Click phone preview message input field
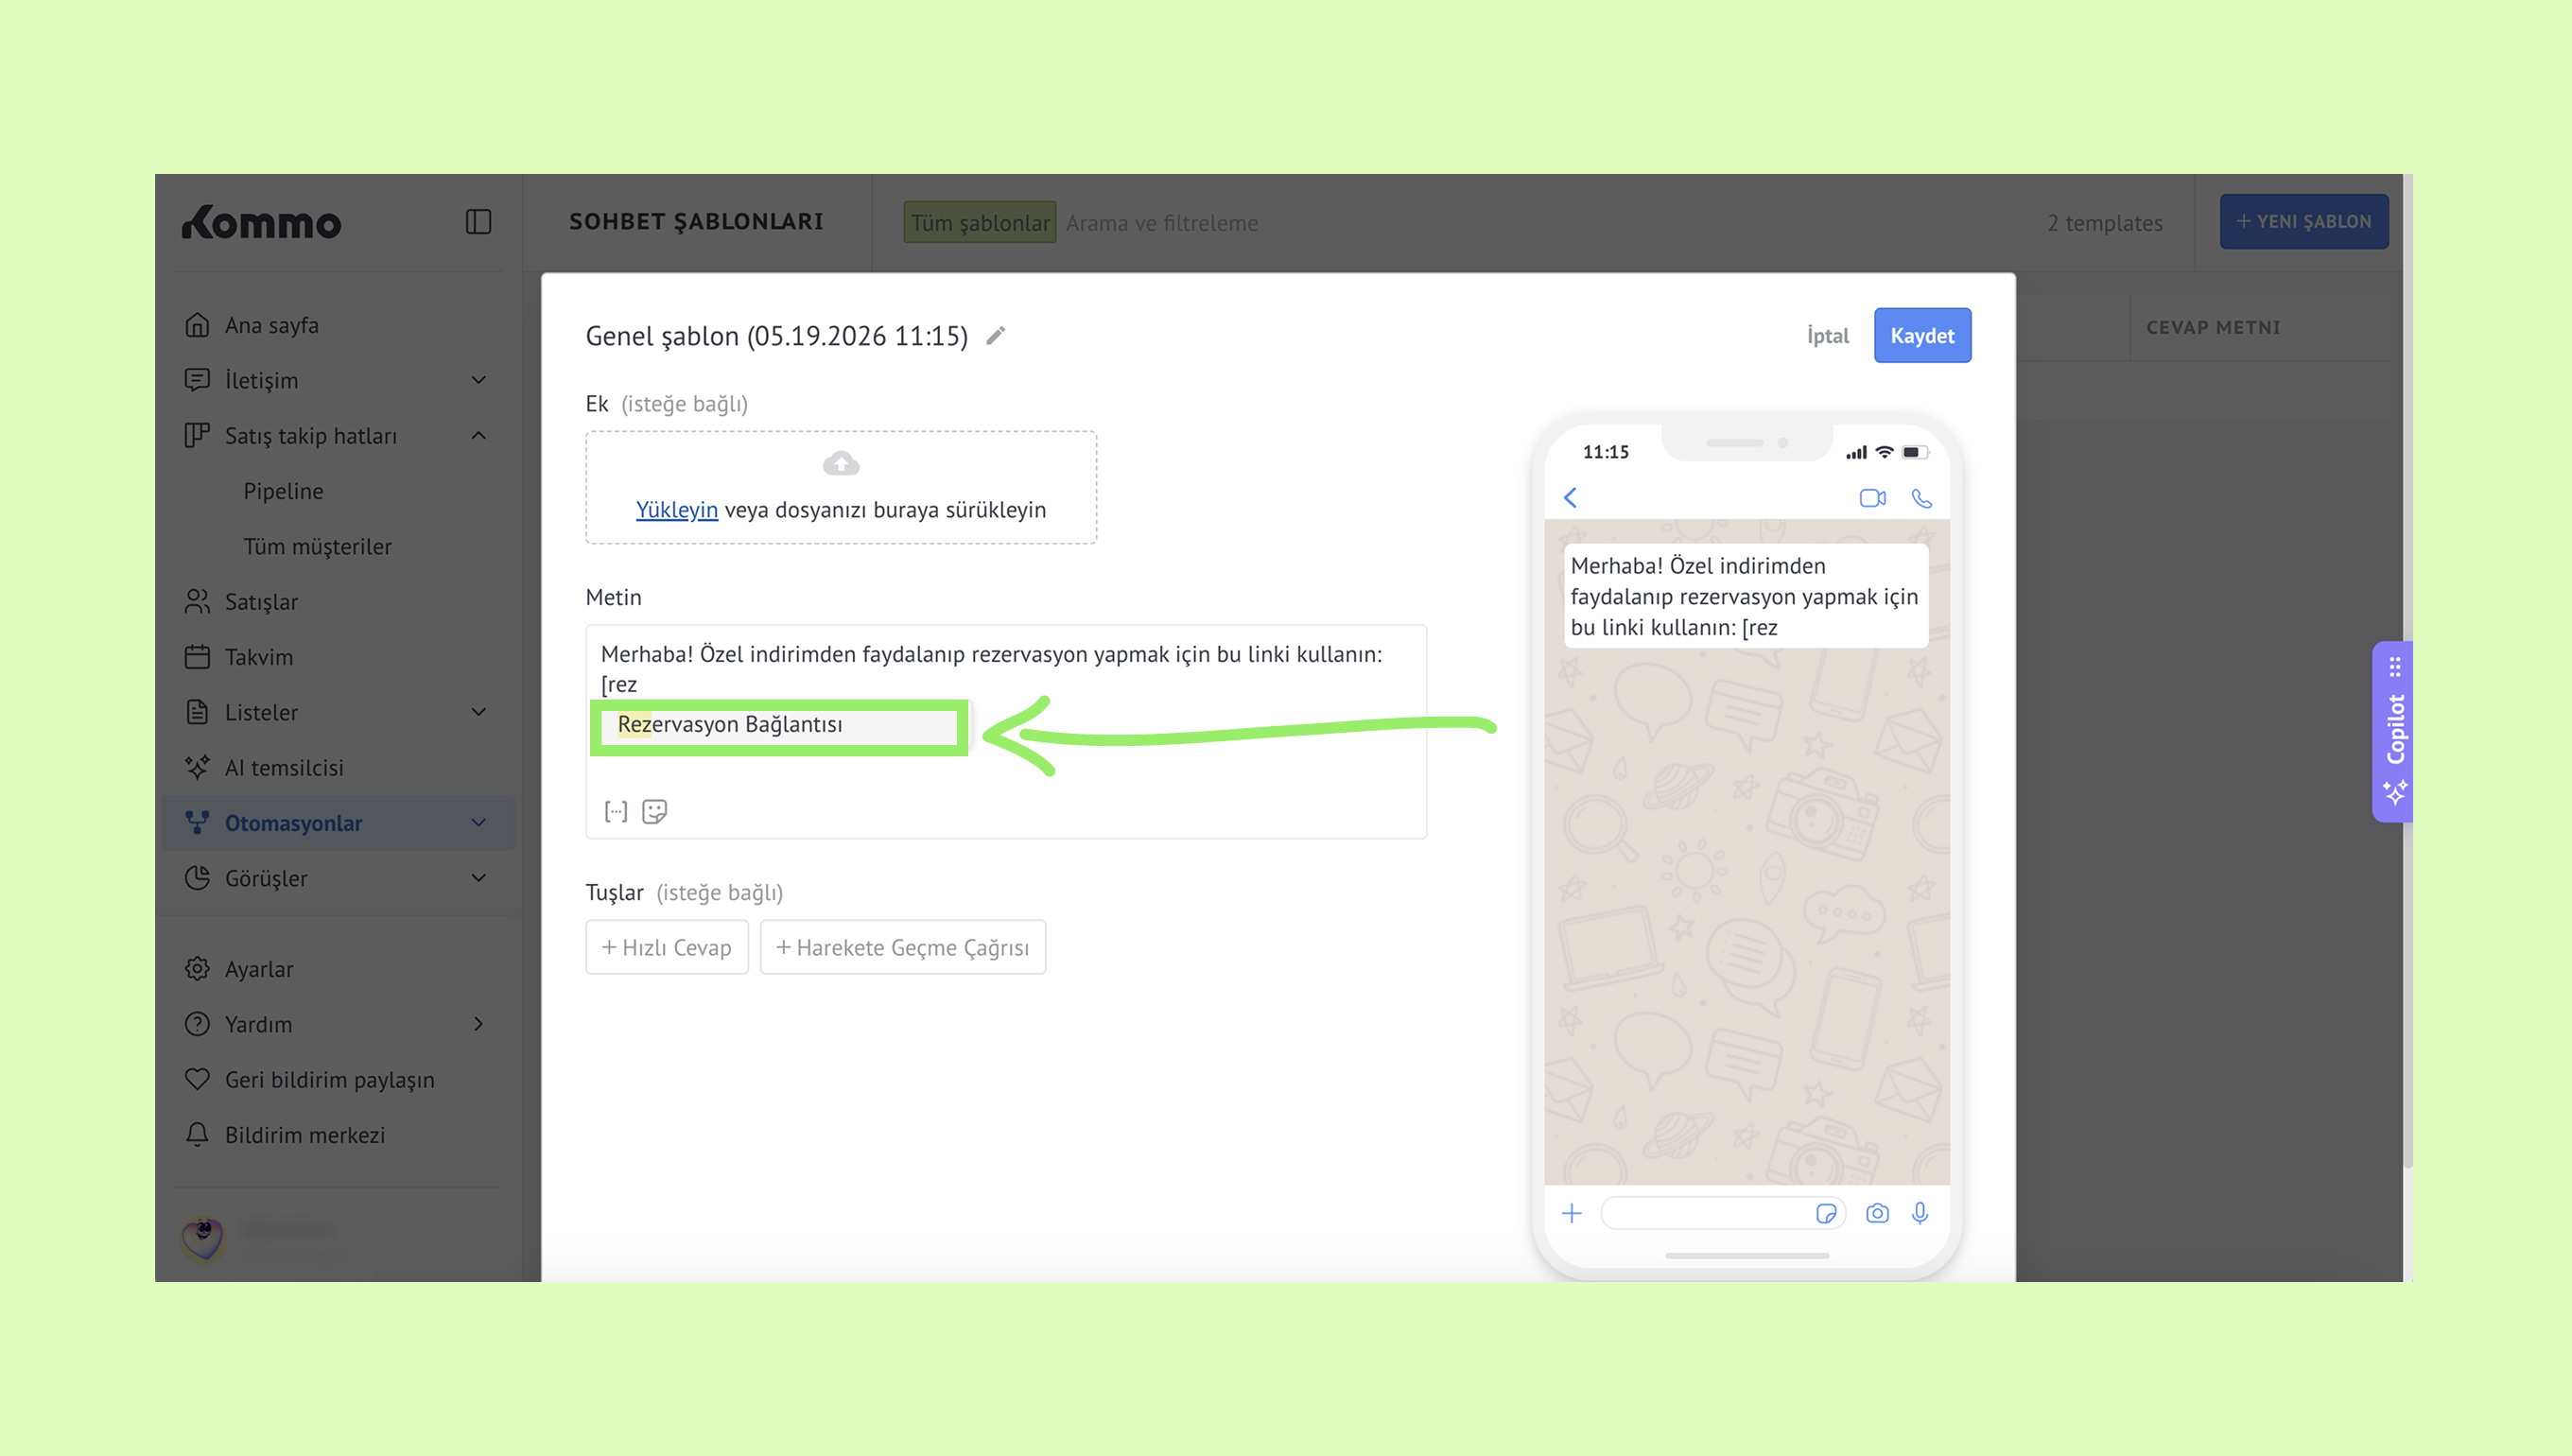The image size is (2572, 1456). [x=1722, y=1213]
